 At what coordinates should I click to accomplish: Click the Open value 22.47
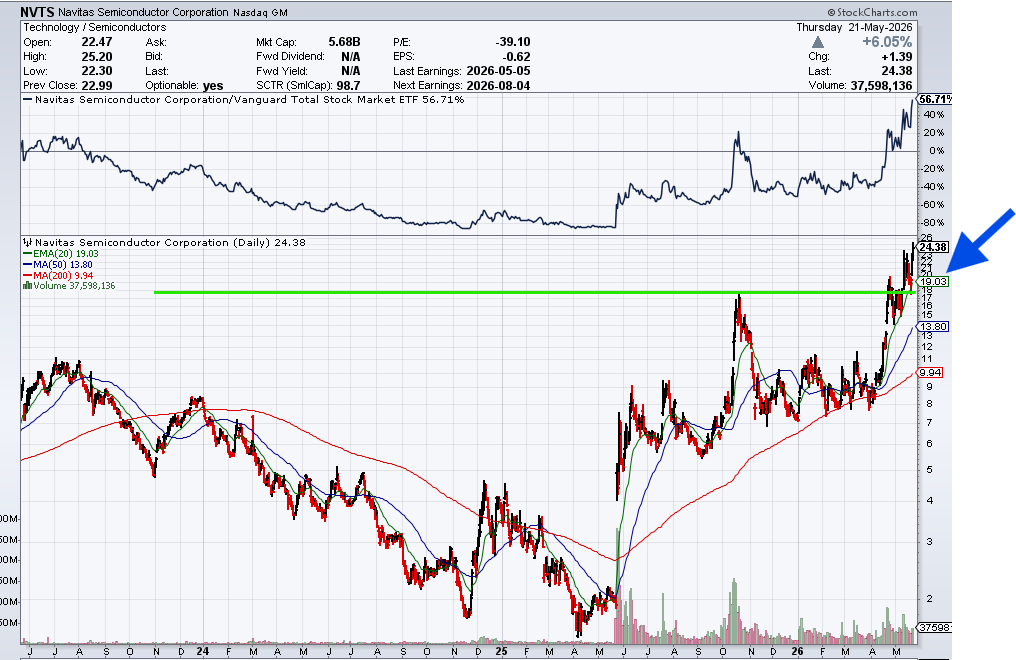(x=97, y=42)
